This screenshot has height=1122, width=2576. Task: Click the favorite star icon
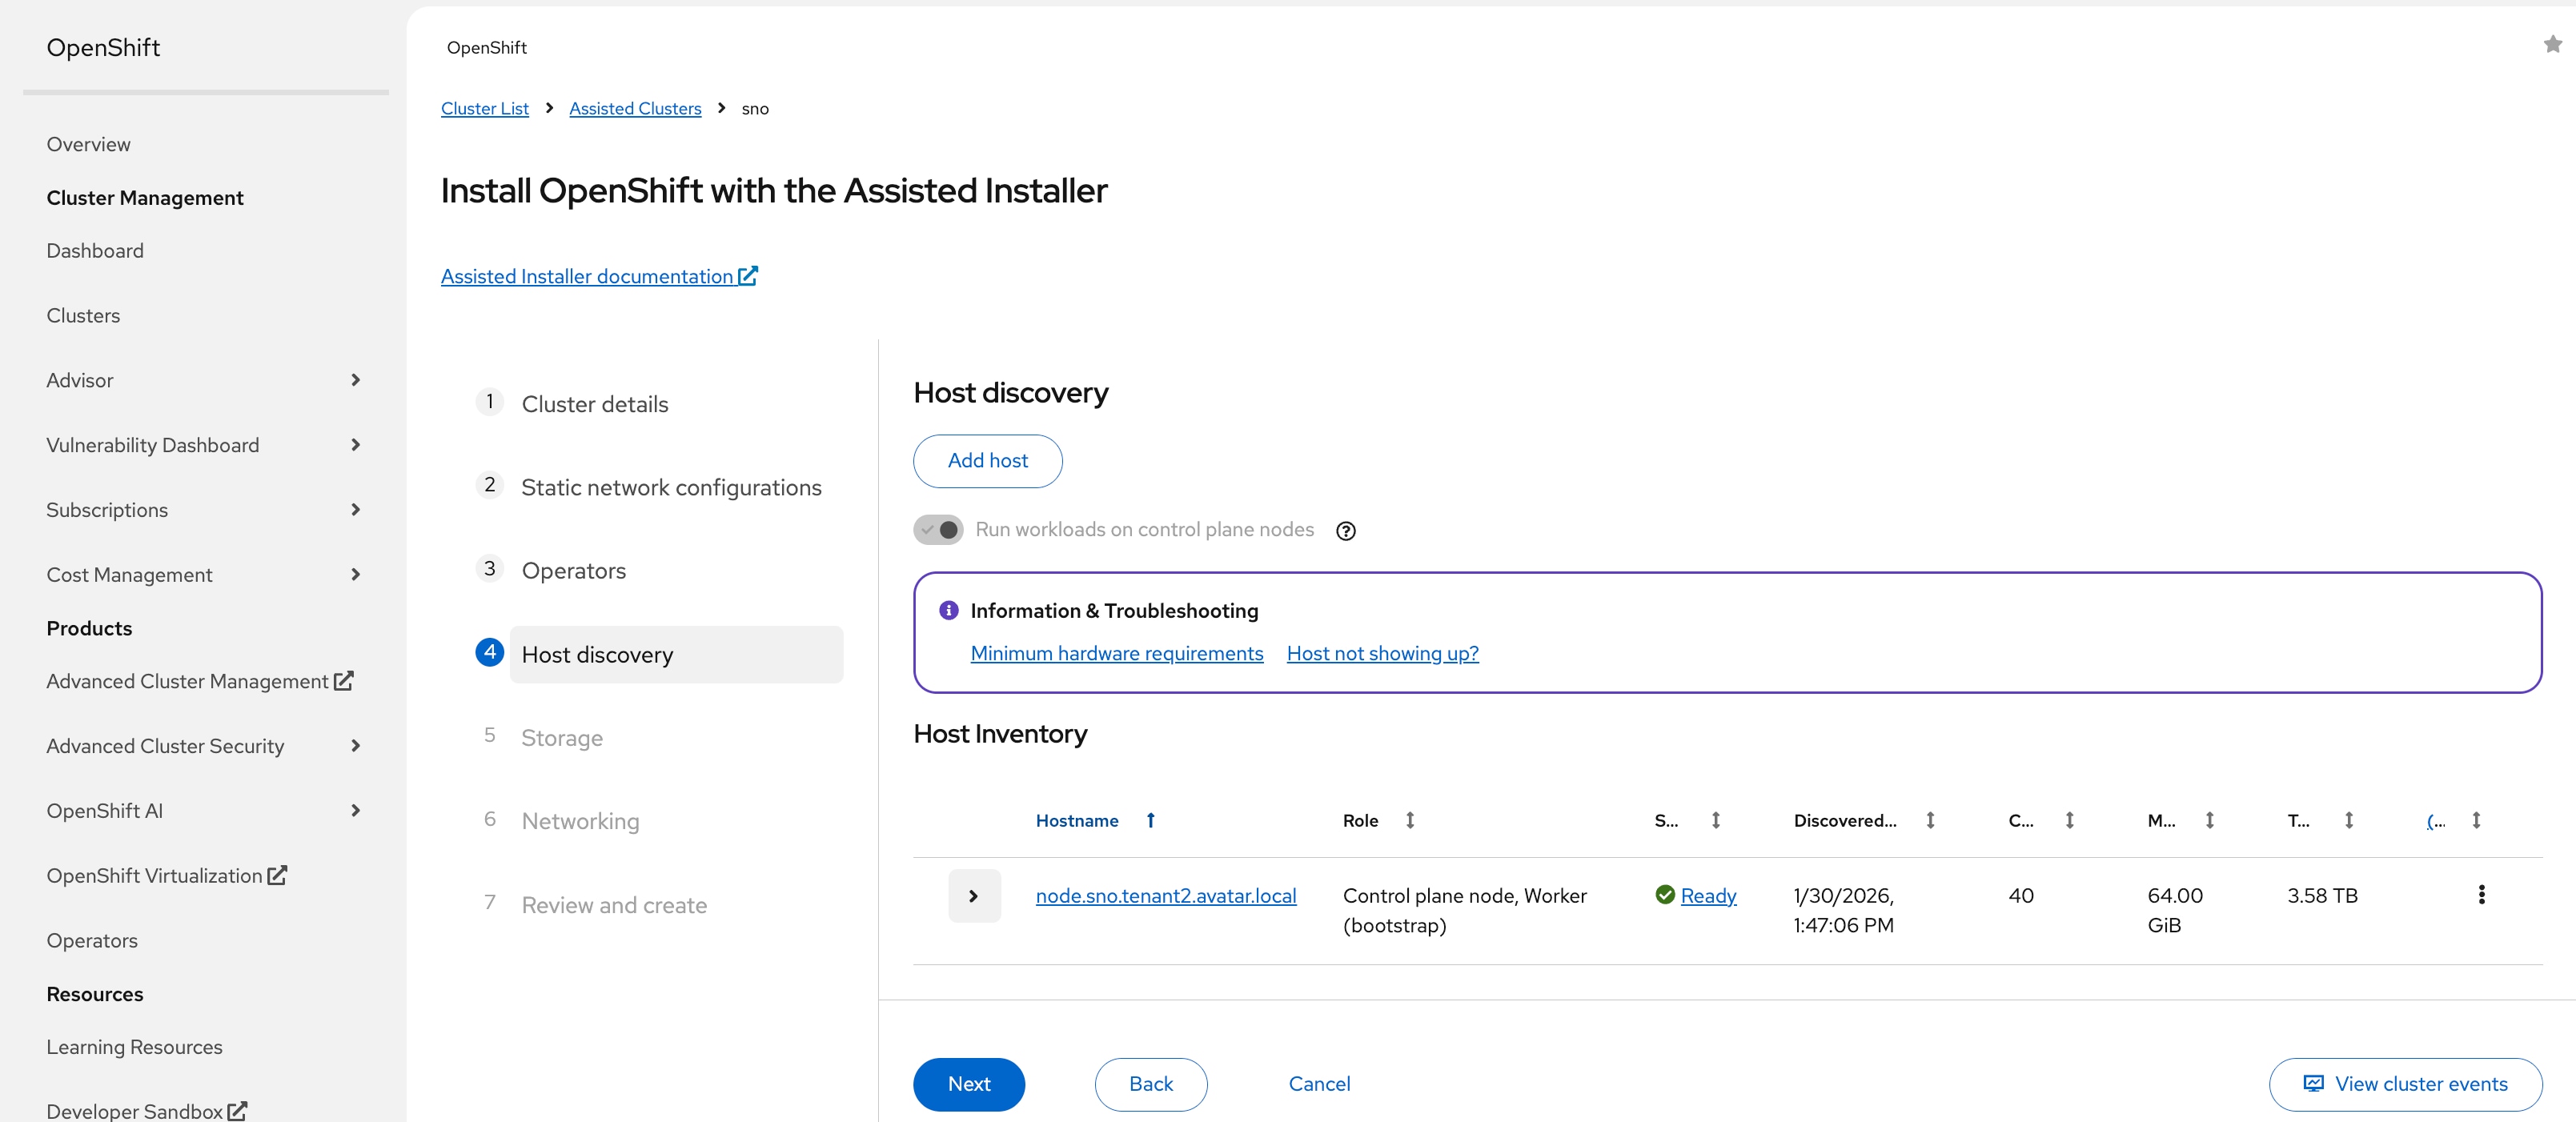pyautogui.click(x=2552, y=44)
